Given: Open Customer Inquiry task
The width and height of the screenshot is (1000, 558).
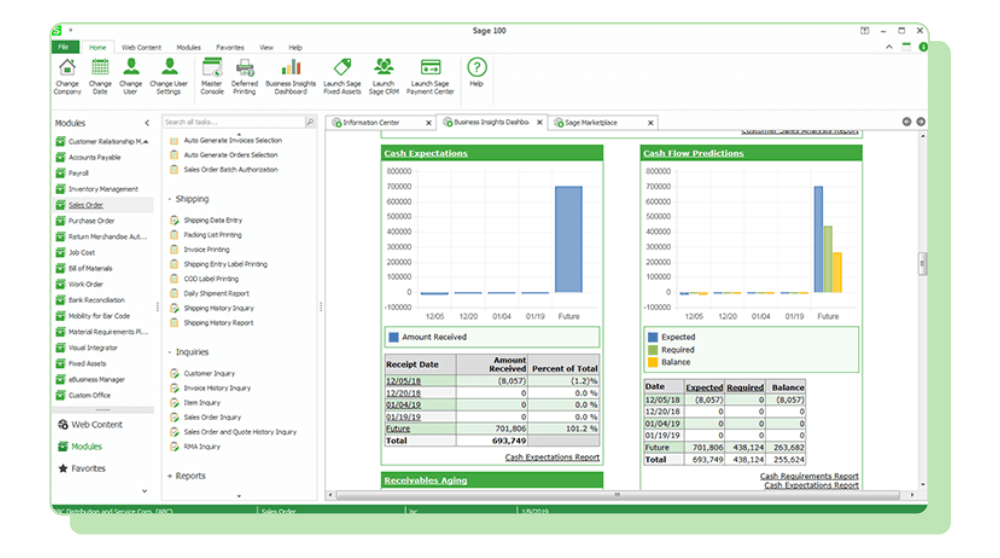Looking at the screenshot, I should click(209, 373).
